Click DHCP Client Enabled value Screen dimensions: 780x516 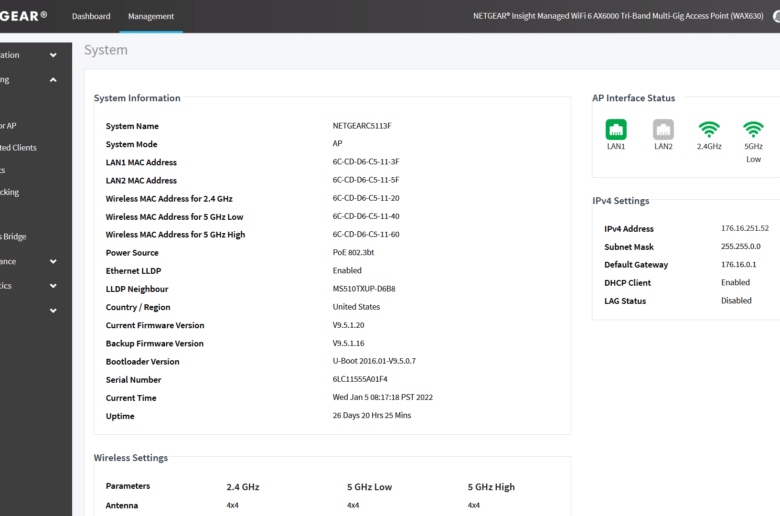(735, 282)
